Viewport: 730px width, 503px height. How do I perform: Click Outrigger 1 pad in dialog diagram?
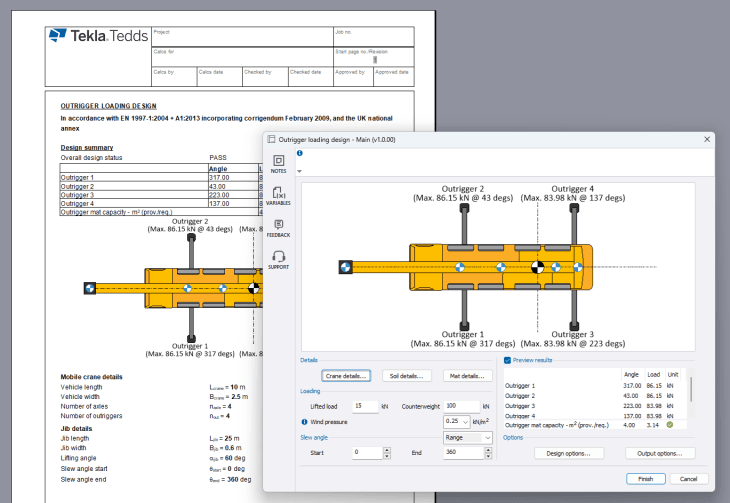click(x=464, y=326)
